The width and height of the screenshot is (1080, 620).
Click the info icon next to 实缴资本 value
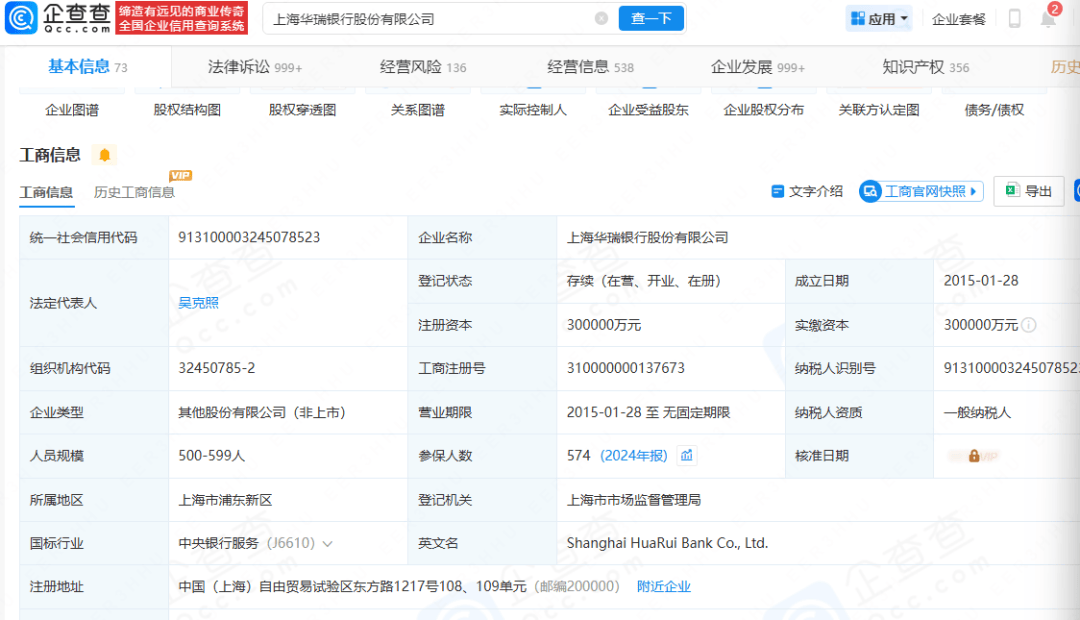point(1029,325)
